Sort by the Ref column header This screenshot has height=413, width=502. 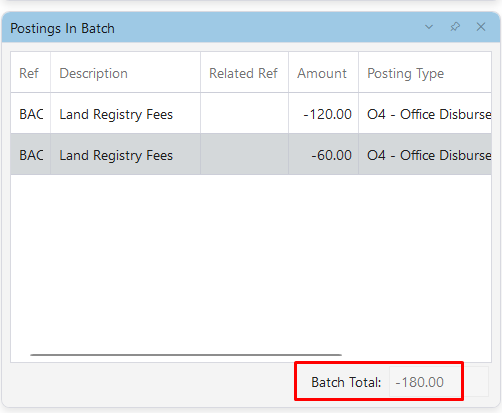[31, 72]
